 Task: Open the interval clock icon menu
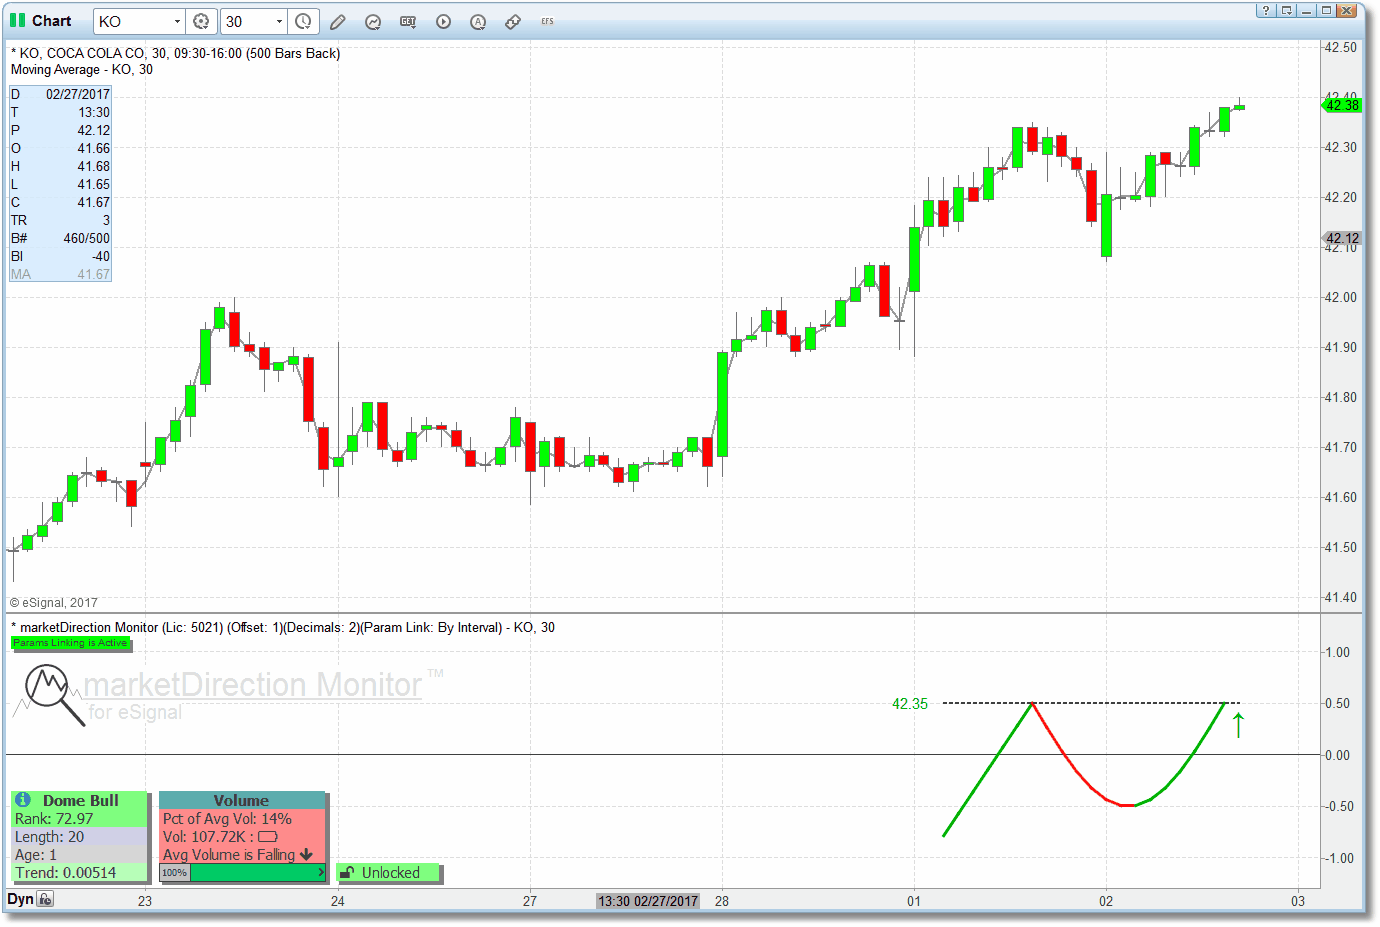303,21
